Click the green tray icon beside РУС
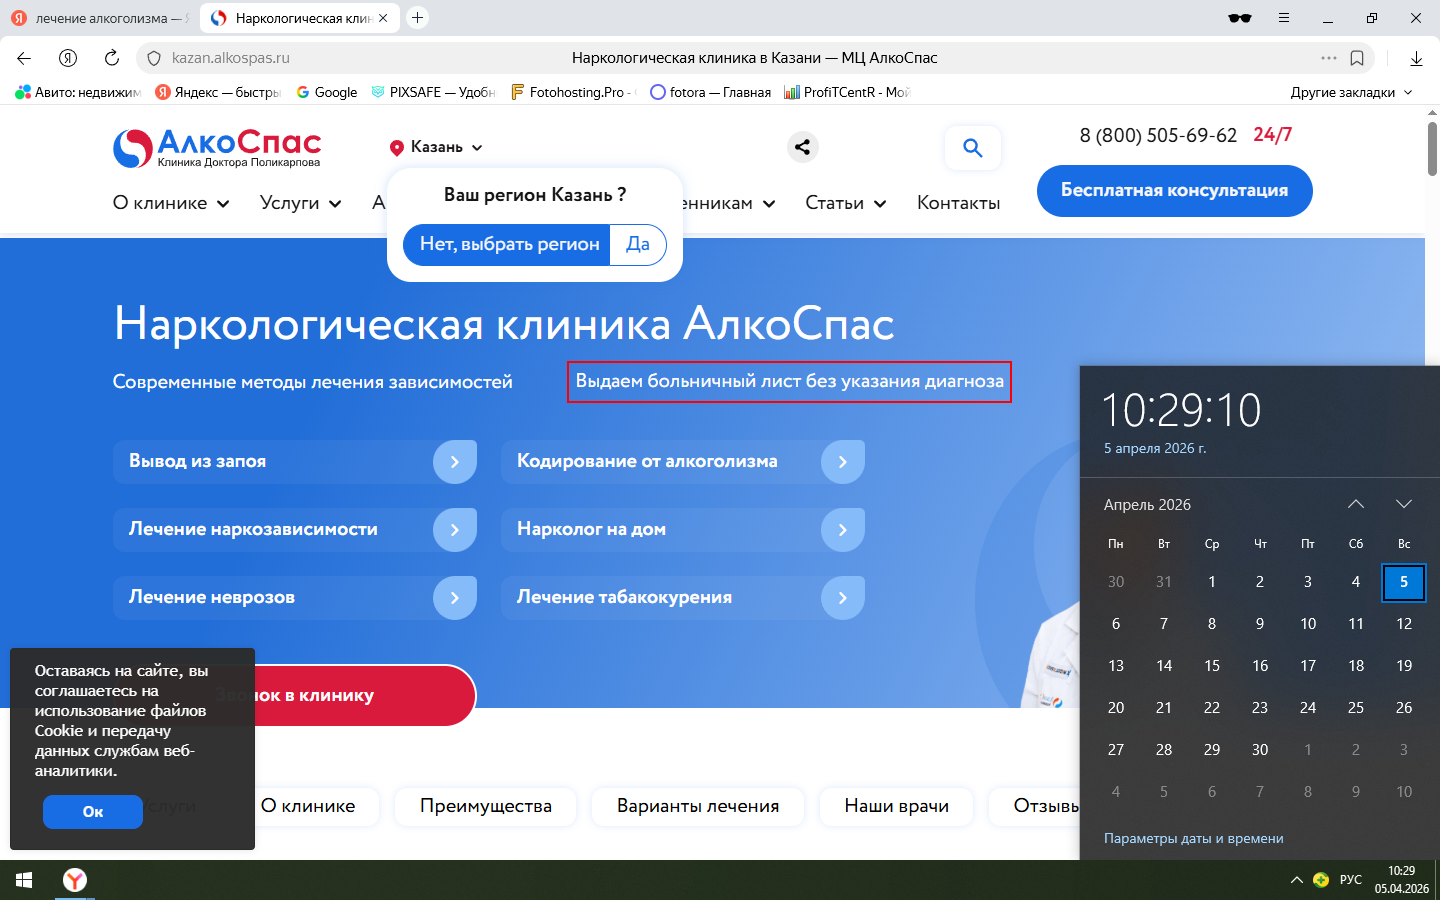Image resolution: width=1440 pixels, height=900 pixels. (1321, 880)
